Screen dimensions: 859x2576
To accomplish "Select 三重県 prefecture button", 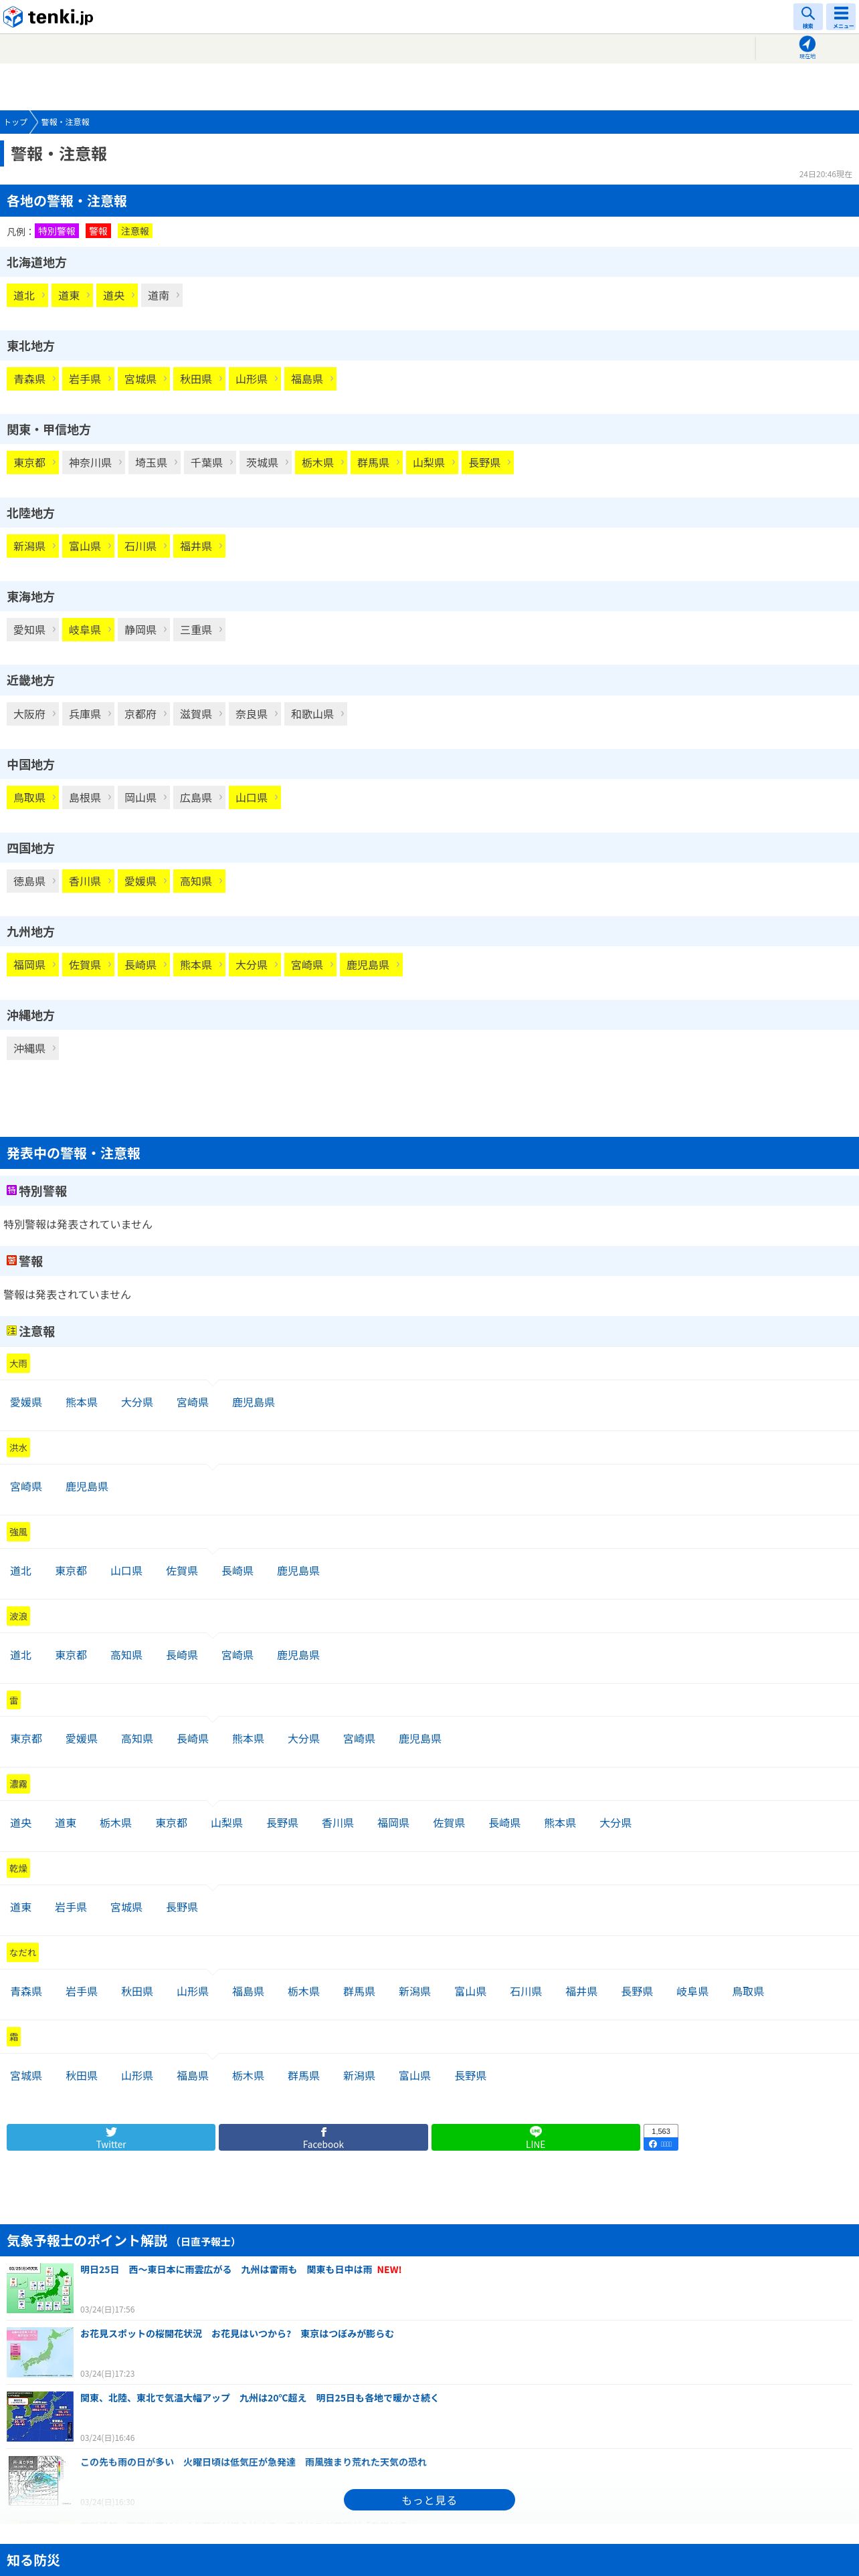I will 199,630.
